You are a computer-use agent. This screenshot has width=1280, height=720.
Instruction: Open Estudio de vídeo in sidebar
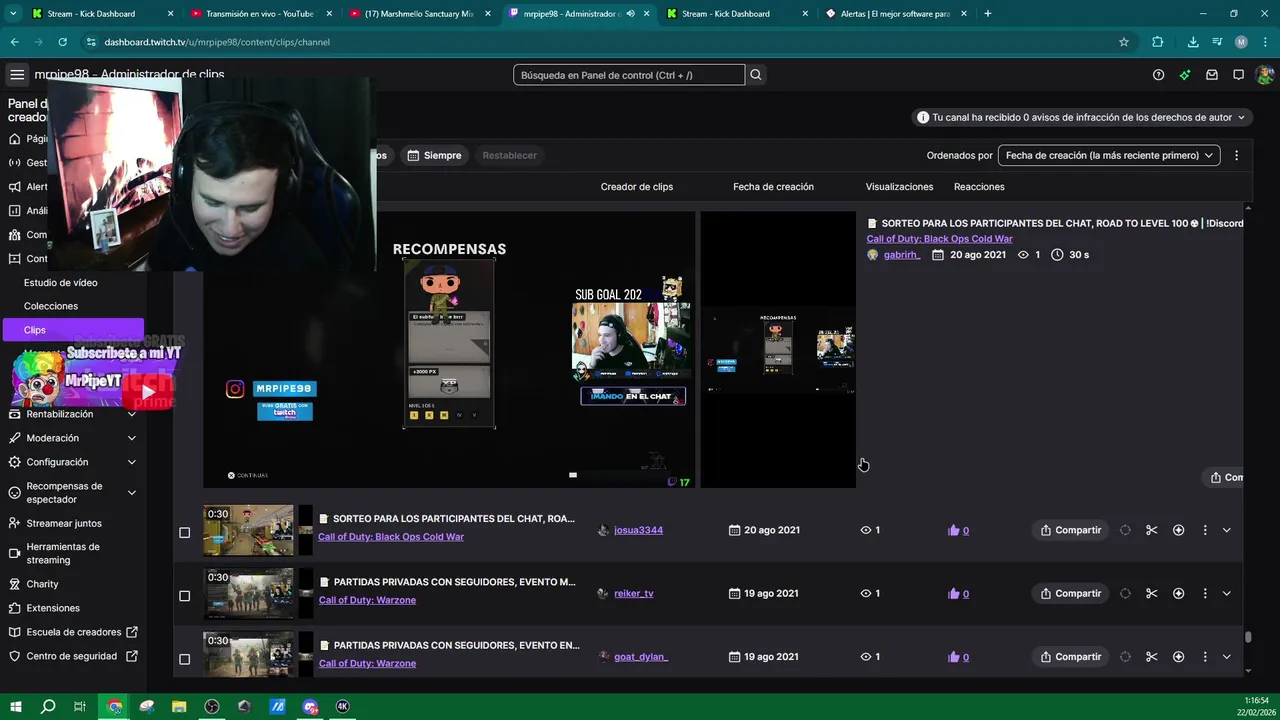[61, 282]
